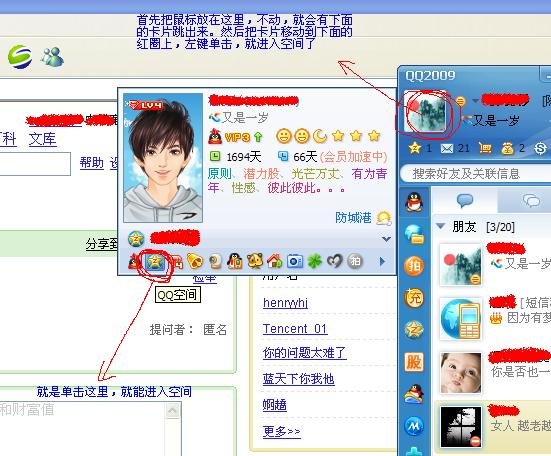Click the S circle Soso icon in QQ2009 panel
Viewport: 551px width, 456px height.
540,149
